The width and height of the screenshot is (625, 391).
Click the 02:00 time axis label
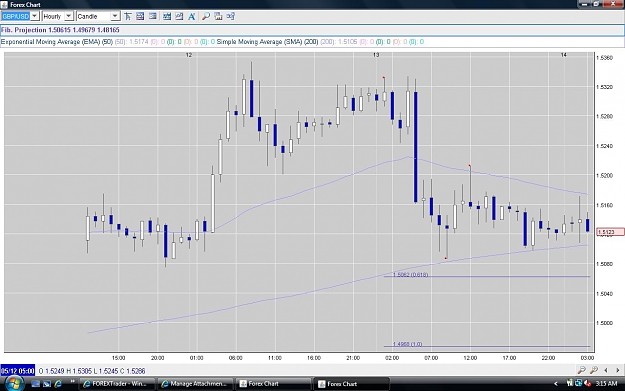pos(392,358)
